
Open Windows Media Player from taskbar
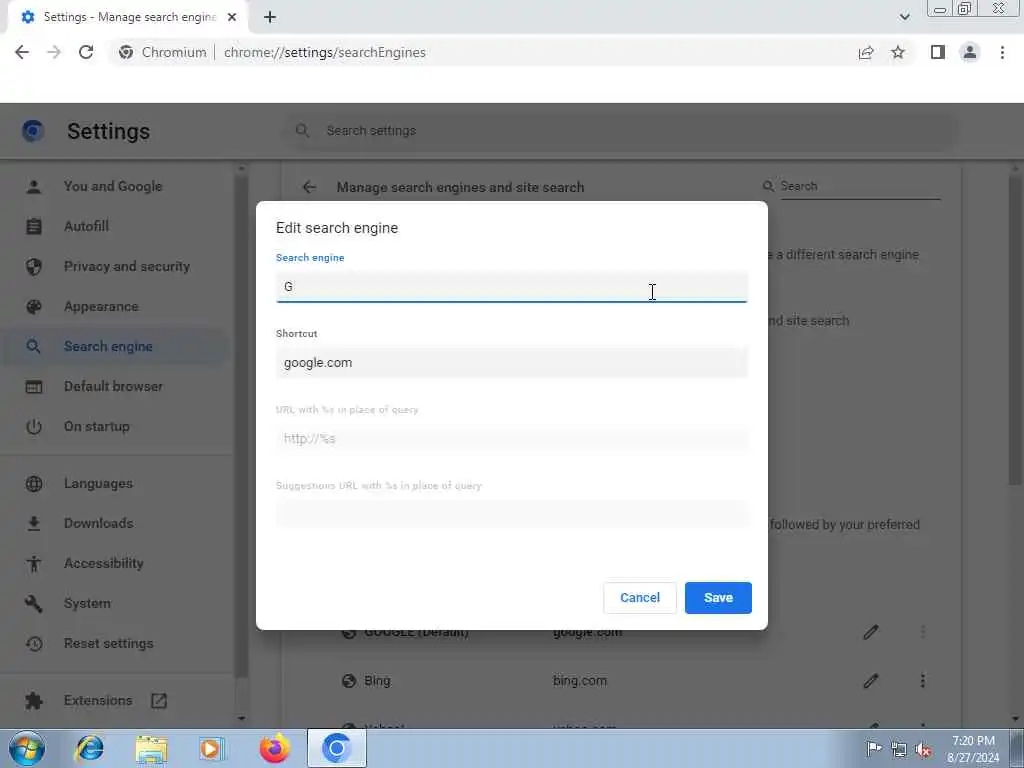pos(212,748)
